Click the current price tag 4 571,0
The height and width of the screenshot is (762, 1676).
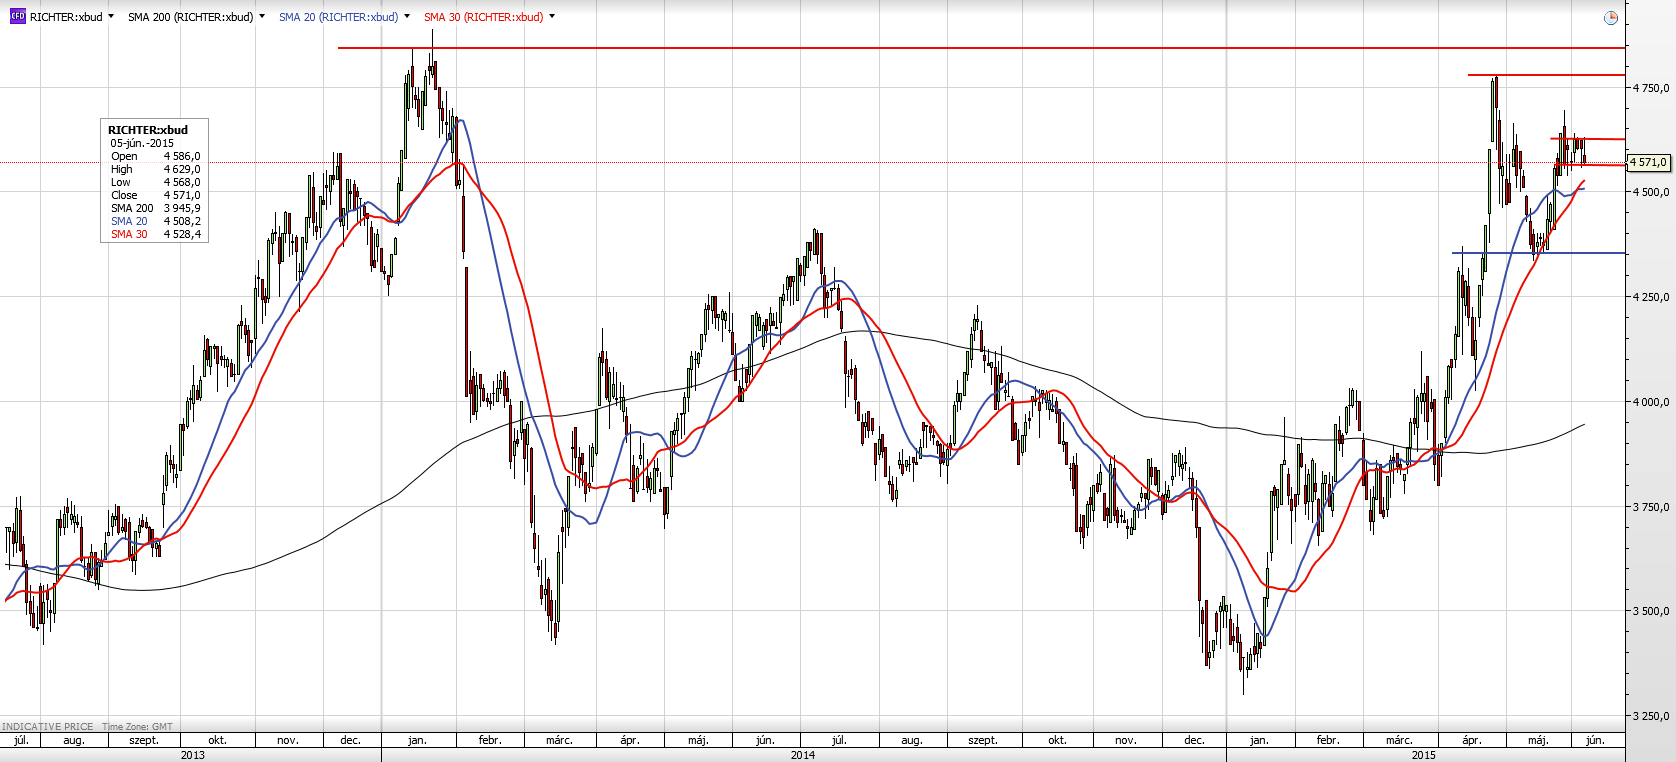[1649, 162]
